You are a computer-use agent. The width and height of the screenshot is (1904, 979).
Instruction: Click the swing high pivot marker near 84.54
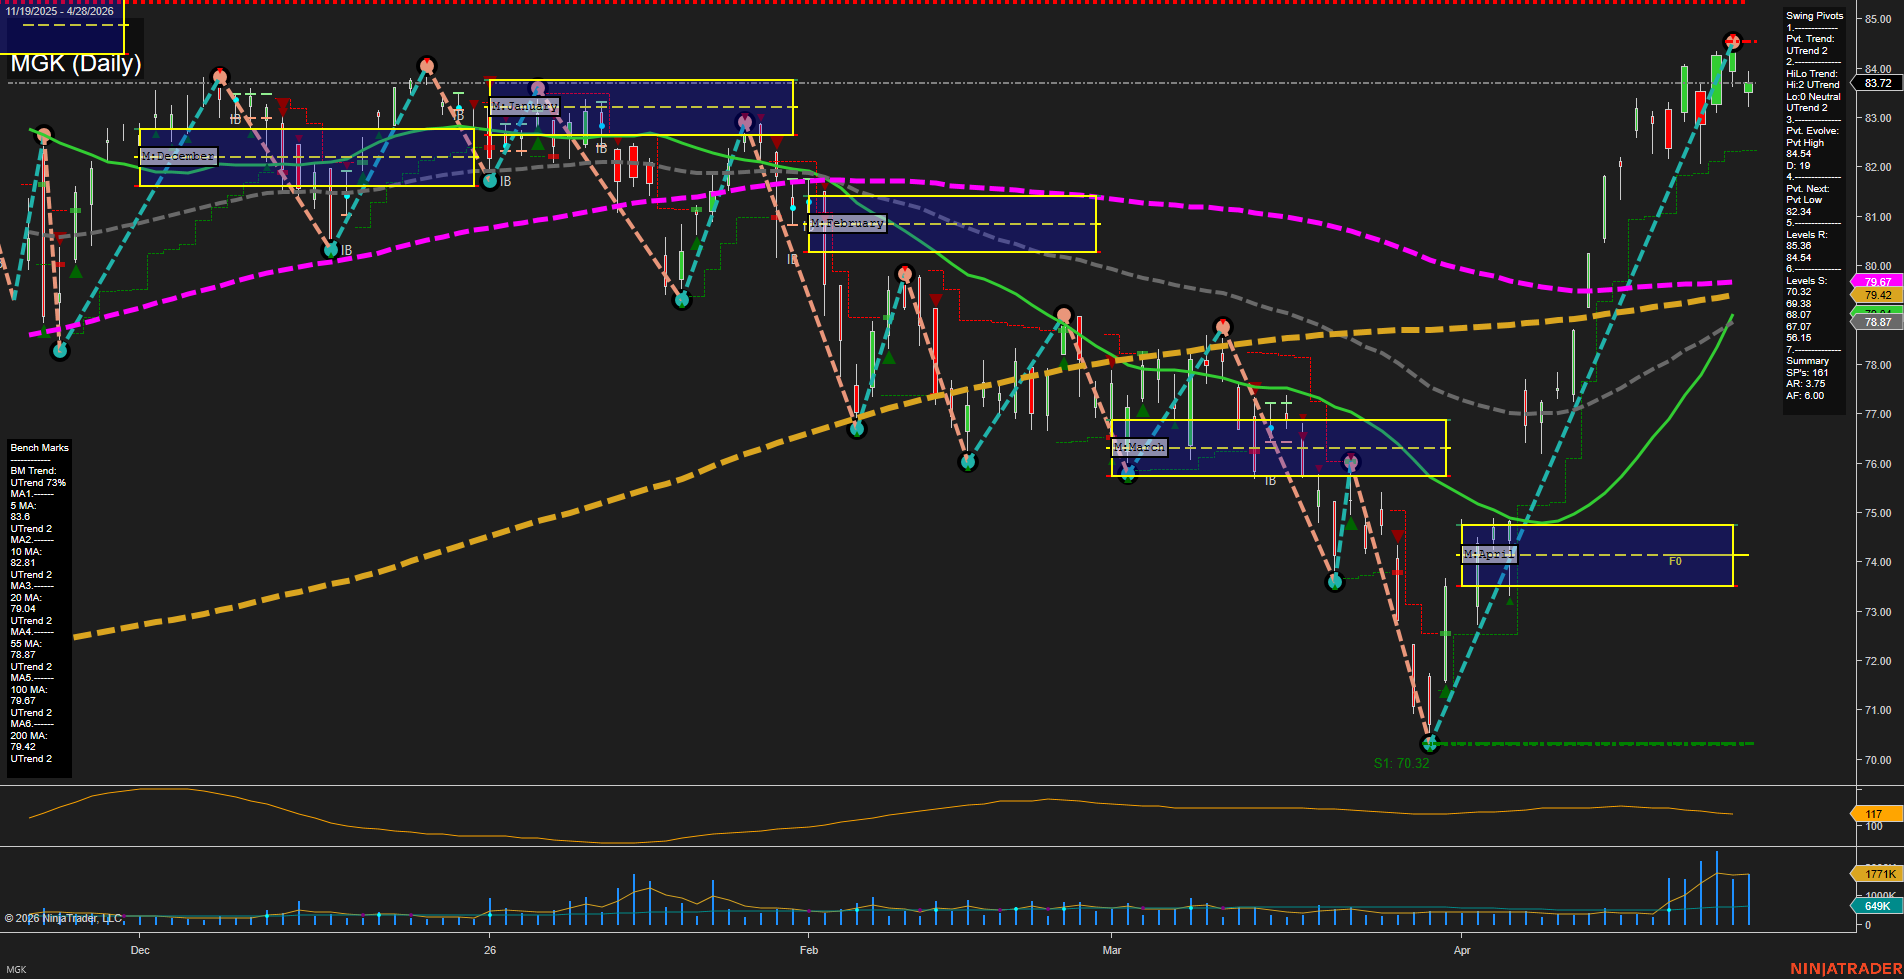point(1733,41)
